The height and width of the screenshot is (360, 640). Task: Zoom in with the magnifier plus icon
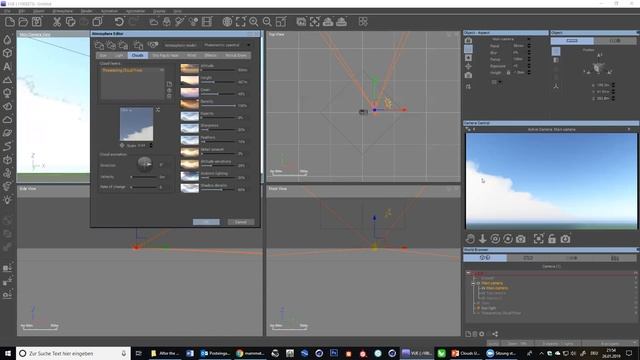pos(254,22)
